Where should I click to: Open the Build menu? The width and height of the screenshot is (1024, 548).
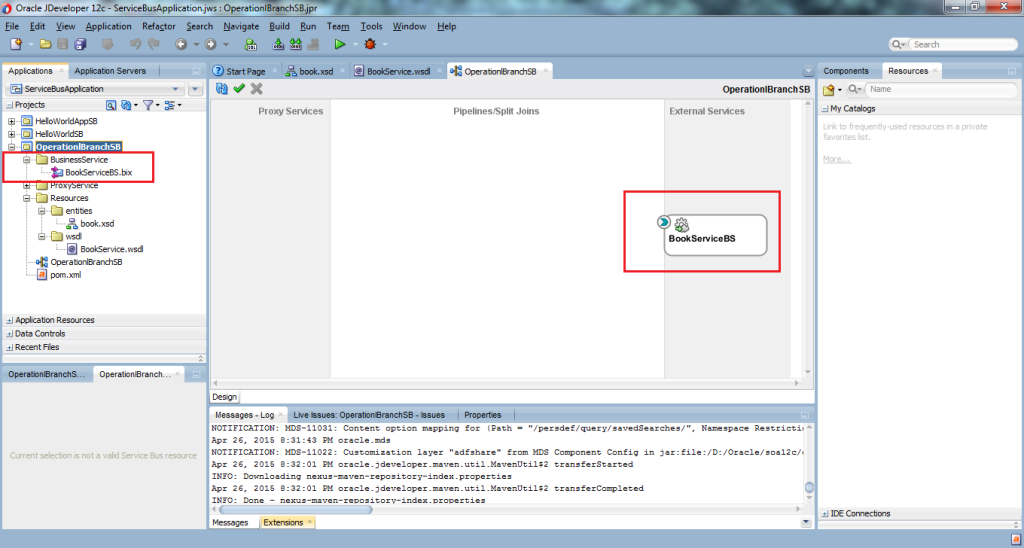(x=280, y=26)
